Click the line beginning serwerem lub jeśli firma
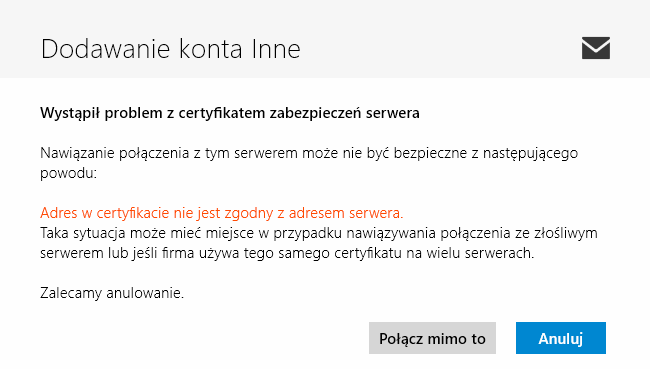This screenshot has height=369, width=650. [287, 253]
